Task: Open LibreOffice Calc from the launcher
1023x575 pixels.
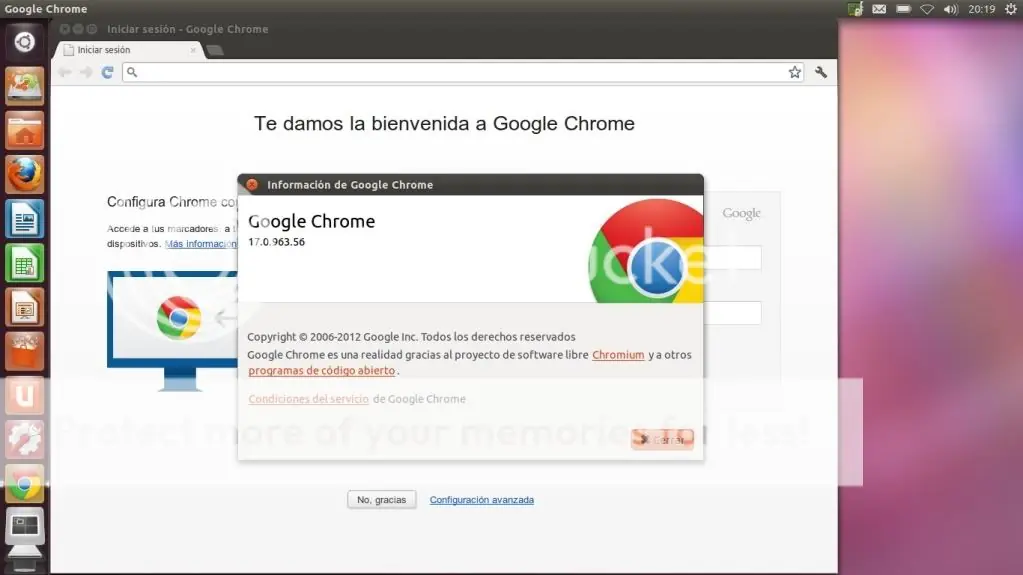Action: tap(25, 263)
